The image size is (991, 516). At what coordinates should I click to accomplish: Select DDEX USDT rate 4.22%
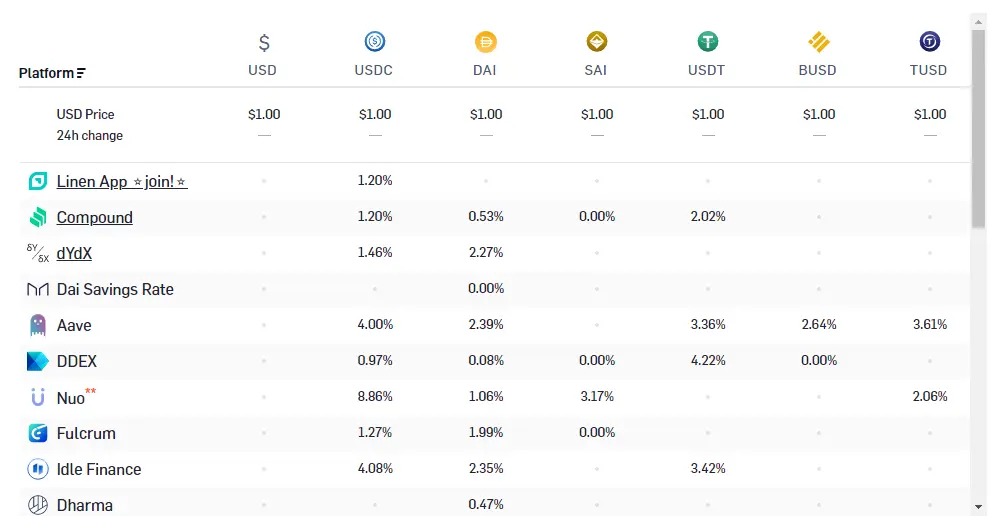pos(708,360)
